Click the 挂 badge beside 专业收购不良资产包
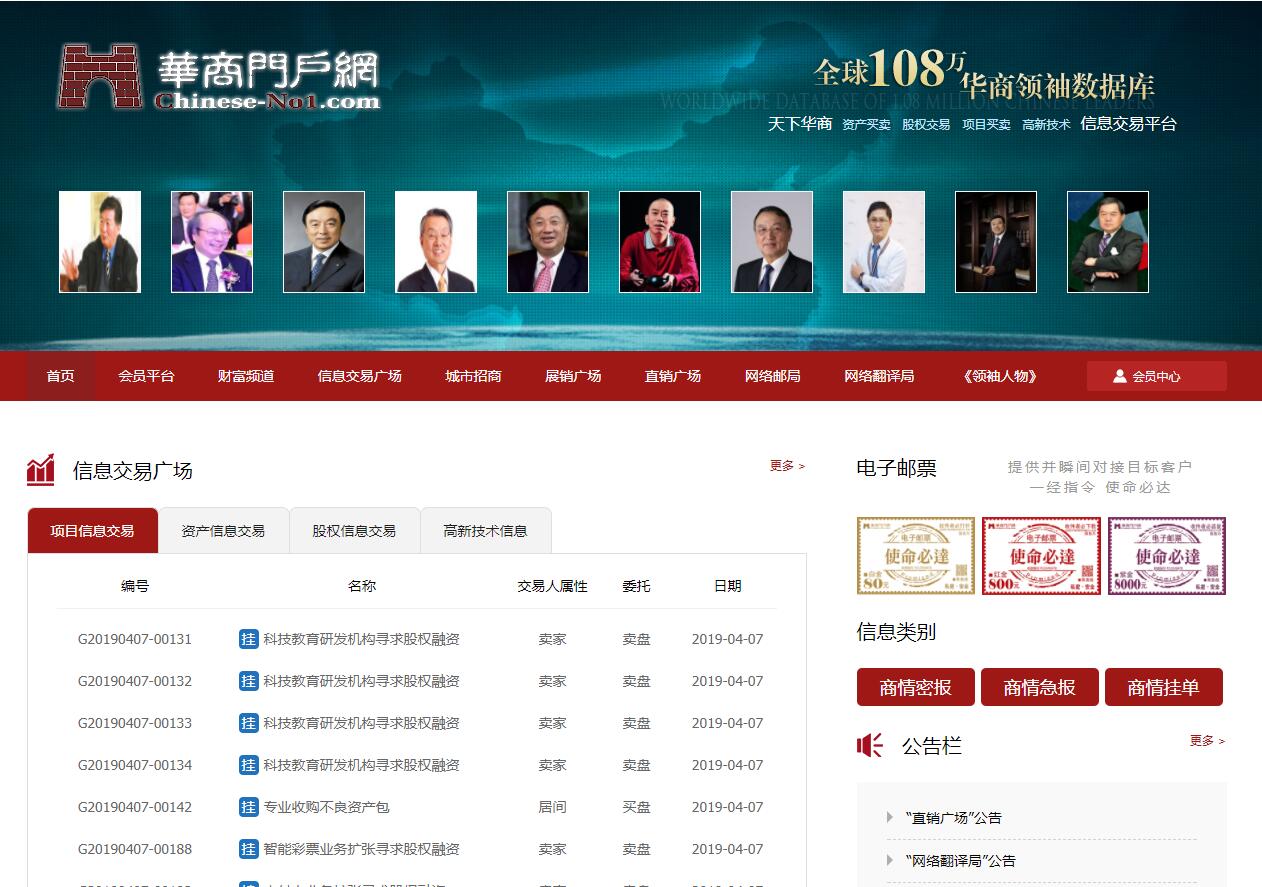Image resolution: width=1262 pixels, height=887 pixels. (x=249, y=807)
